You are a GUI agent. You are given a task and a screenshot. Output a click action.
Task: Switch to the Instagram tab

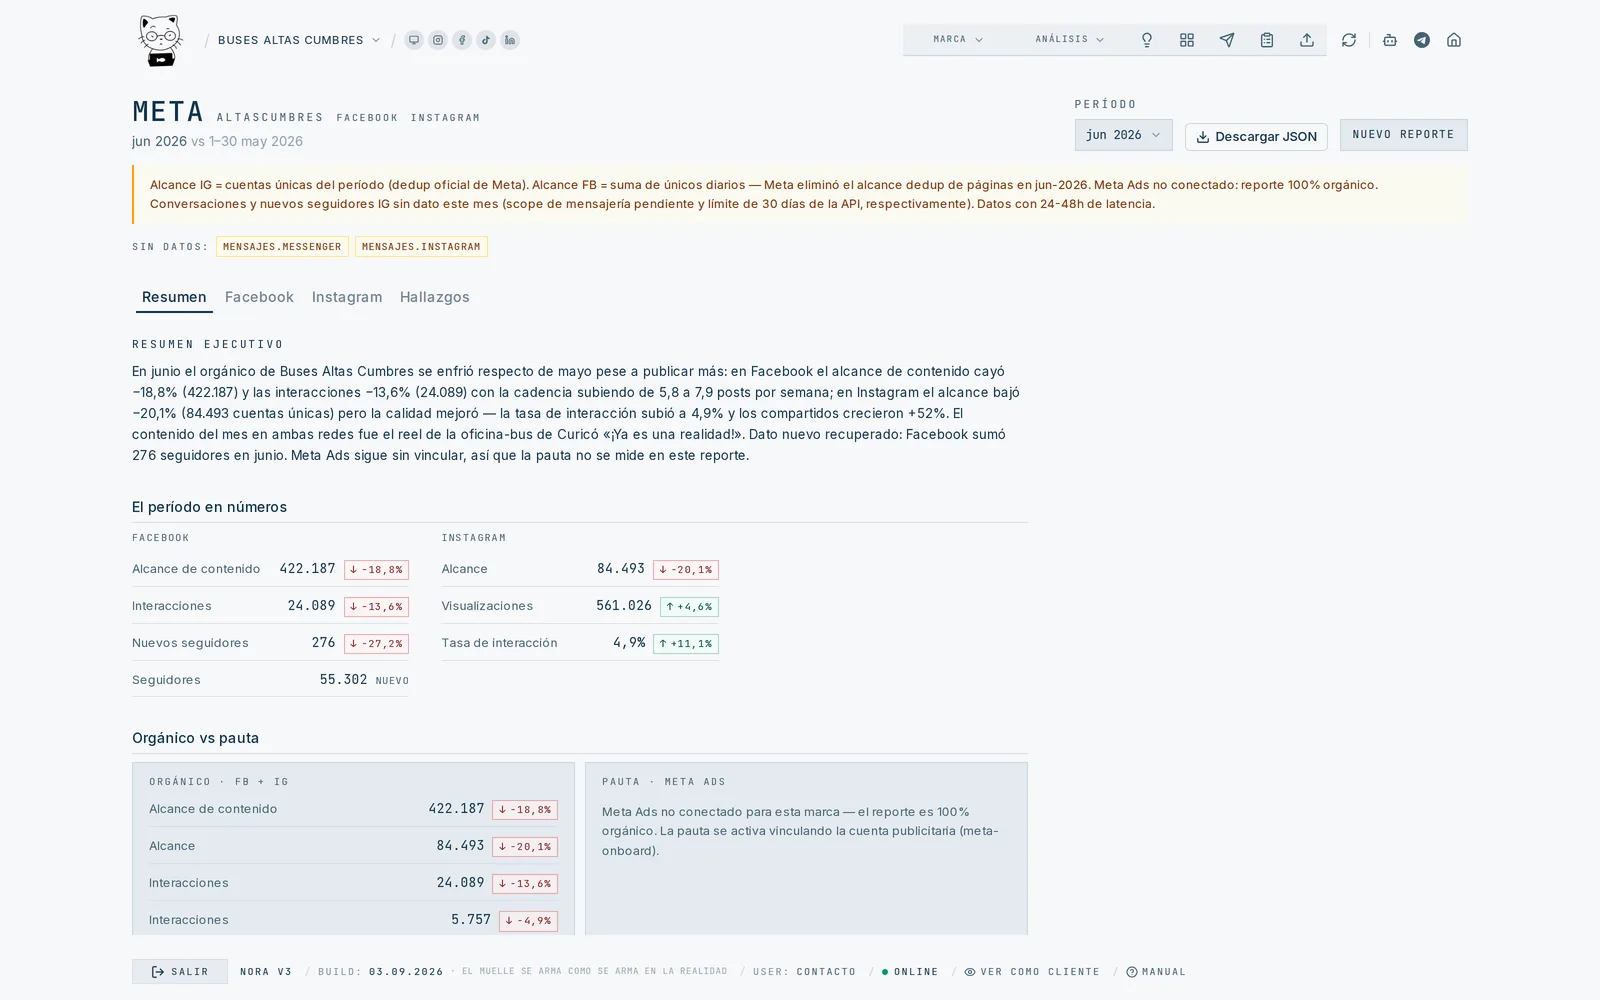coord(347,297)
